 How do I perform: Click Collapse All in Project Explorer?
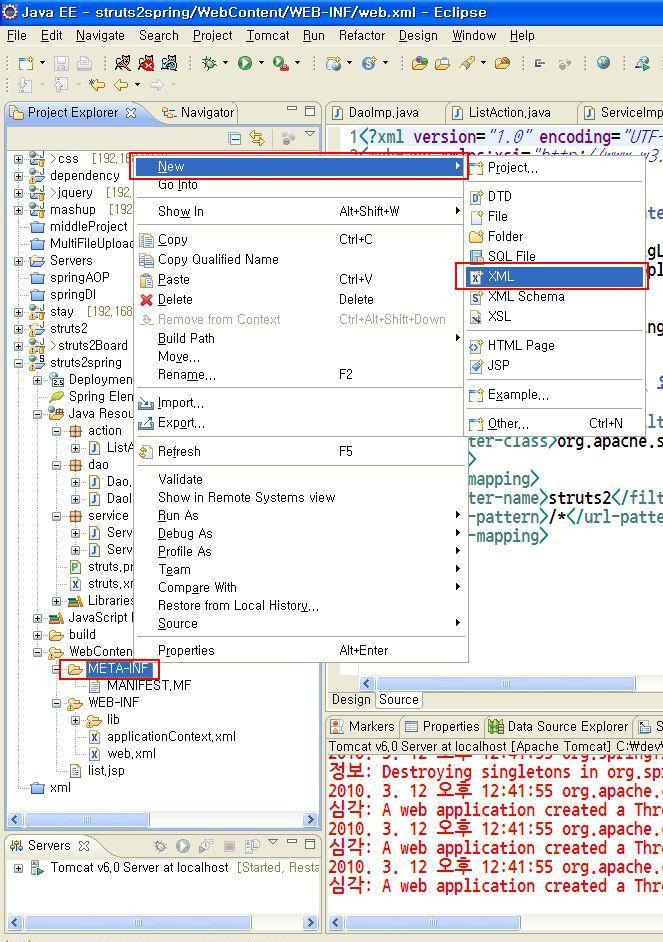coord(235,139)
